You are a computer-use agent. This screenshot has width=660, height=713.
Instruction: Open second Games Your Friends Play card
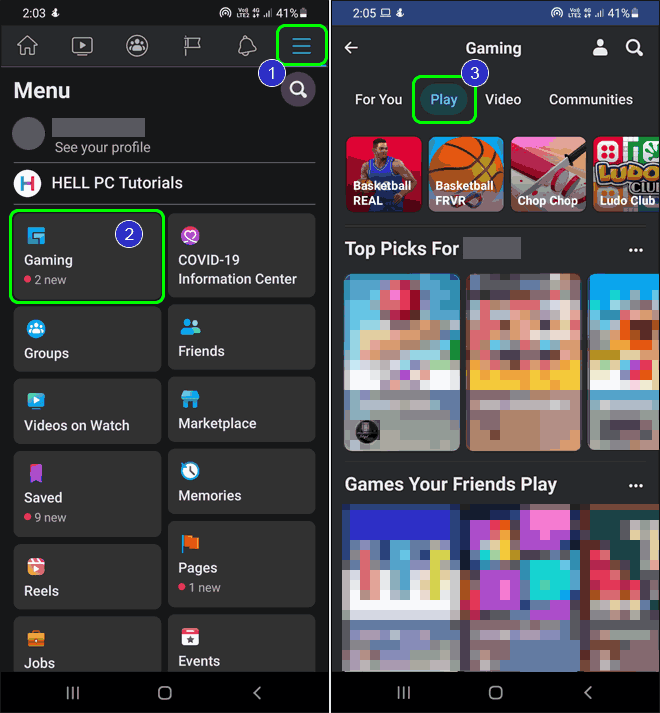pyautogui.click(x=520, y=587)
